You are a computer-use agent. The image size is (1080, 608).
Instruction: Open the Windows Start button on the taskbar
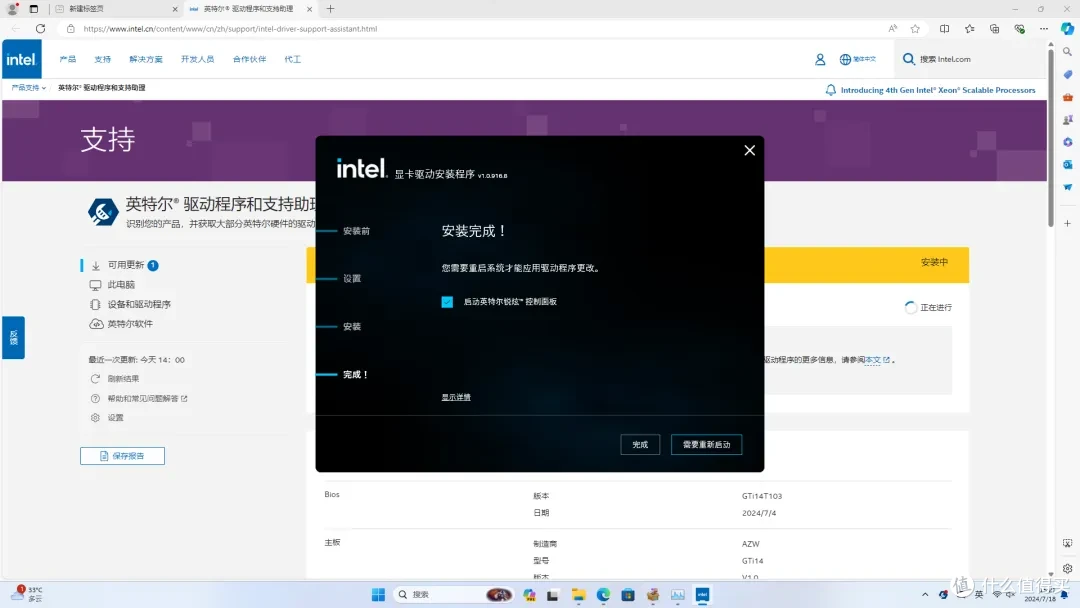click(378, 595)
